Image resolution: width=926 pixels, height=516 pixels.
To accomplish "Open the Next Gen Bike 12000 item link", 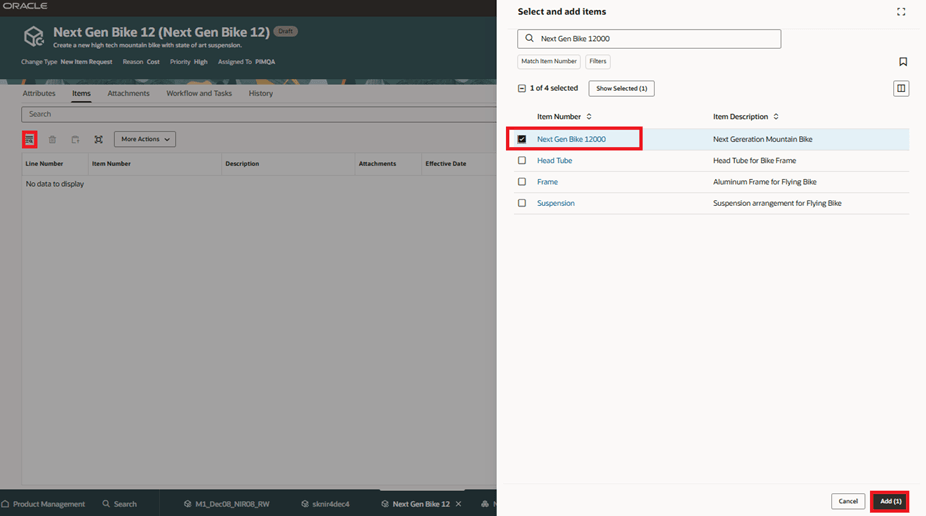I will tap(571, 139).
